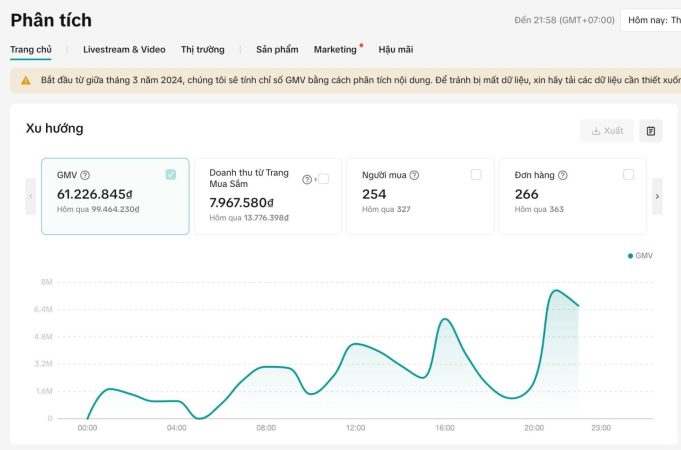Switch to the Livestream & Video tab
Screen dimensions: 681x450
124,49
